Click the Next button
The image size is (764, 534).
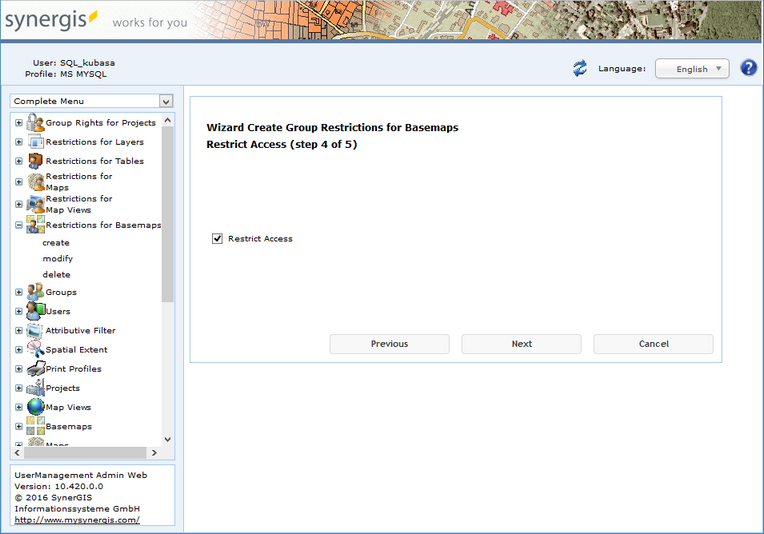521,343
